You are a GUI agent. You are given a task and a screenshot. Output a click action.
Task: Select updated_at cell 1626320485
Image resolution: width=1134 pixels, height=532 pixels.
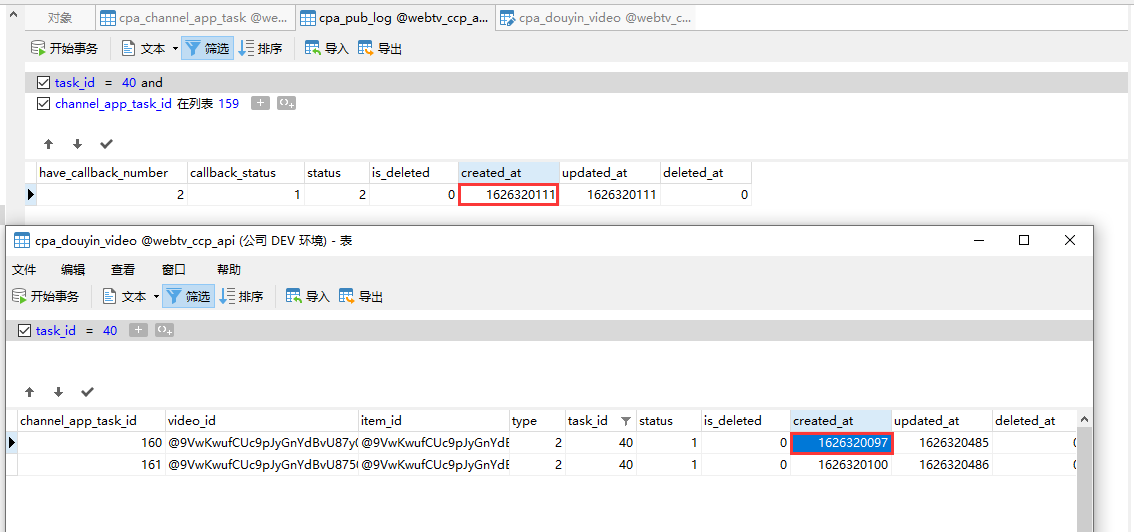pos(941,443)
